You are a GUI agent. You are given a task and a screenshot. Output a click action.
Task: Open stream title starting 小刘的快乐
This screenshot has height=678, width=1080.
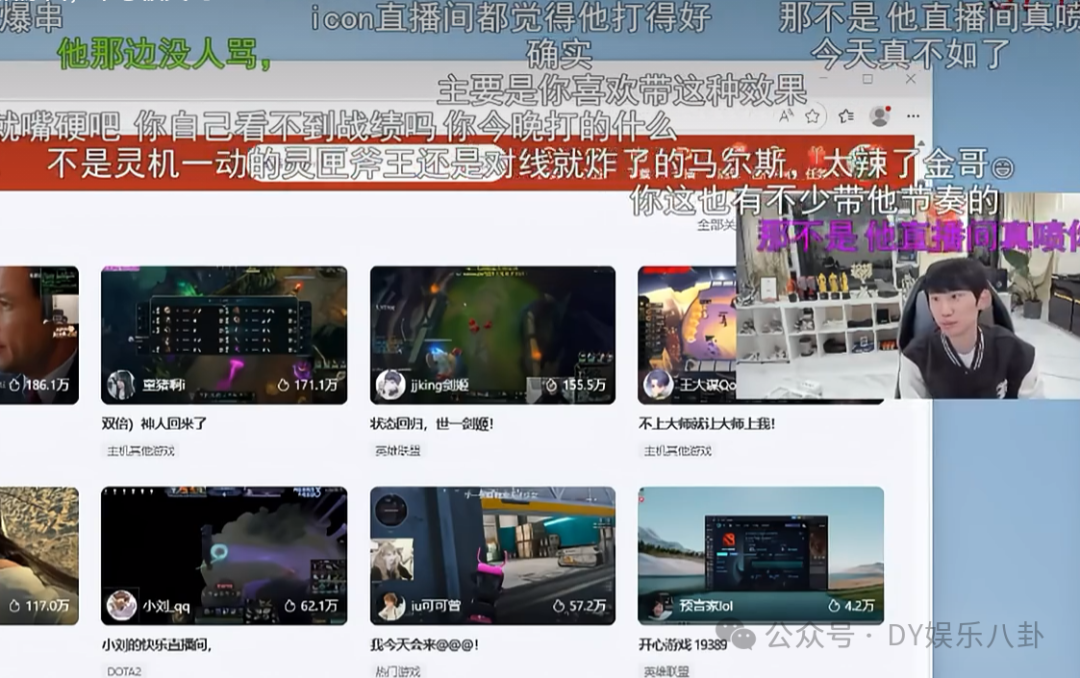point(156,645)
